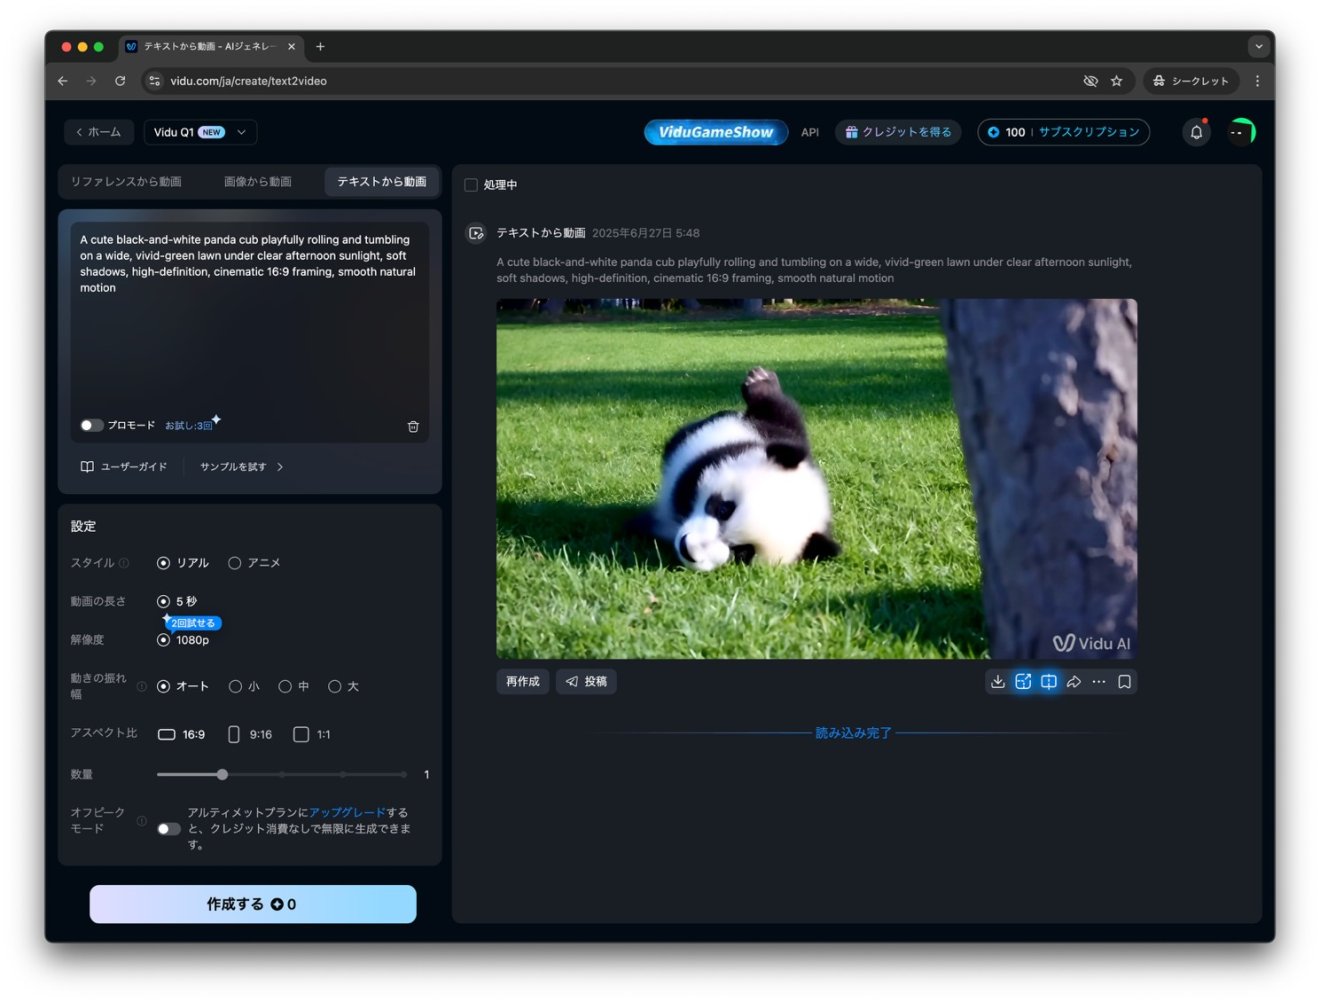The image size is (1320, 1002).
Task: Switch to 画像から動画 tab
Action: 257,182
